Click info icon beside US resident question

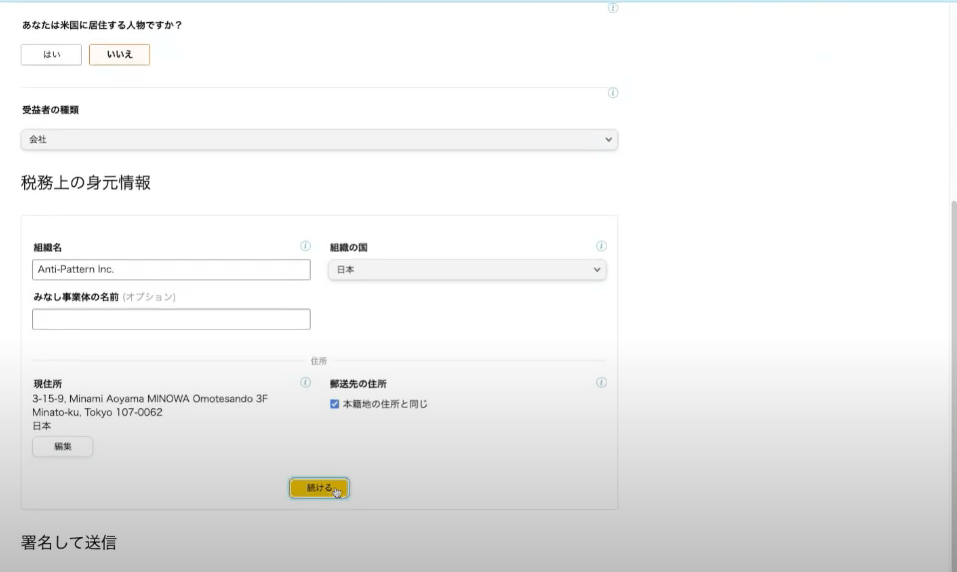(x=613, y=8)
